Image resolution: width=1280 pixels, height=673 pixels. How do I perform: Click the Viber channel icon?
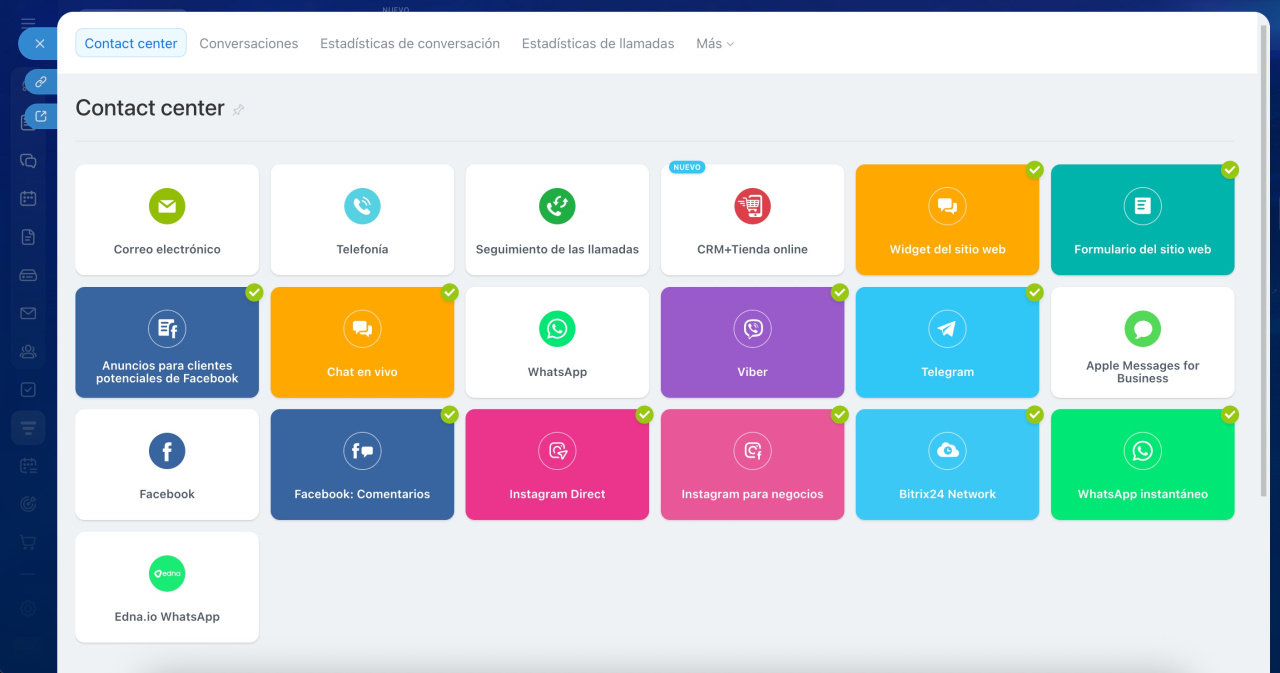coord(752,329)
